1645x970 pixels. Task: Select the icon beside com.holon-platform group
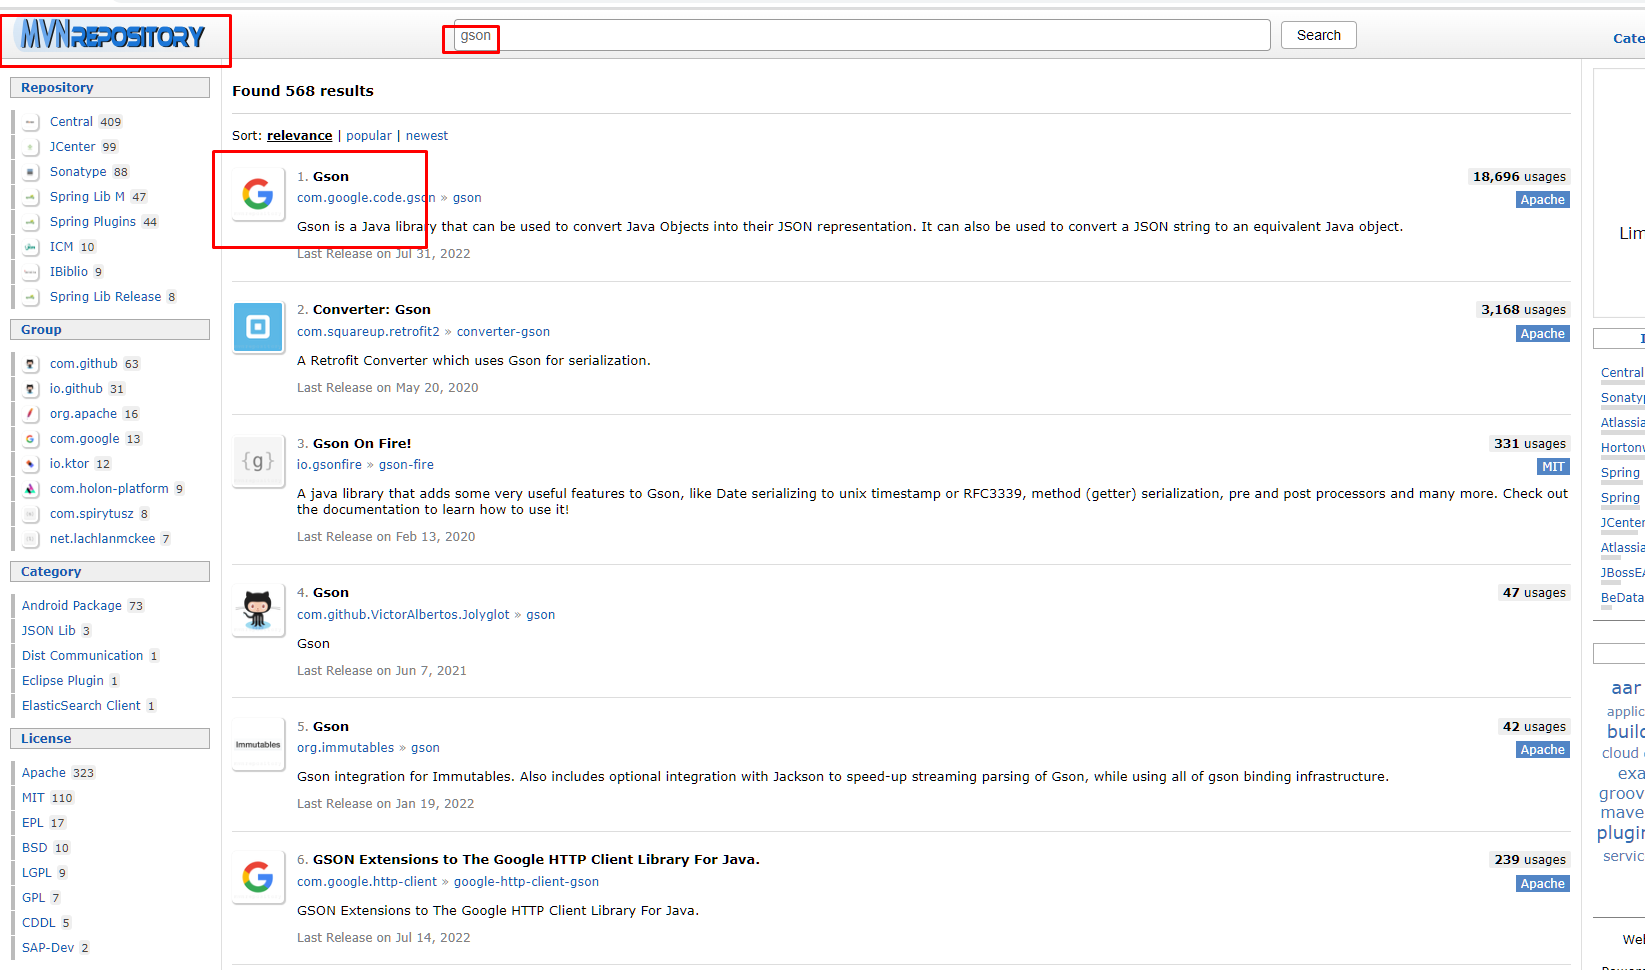31,489
